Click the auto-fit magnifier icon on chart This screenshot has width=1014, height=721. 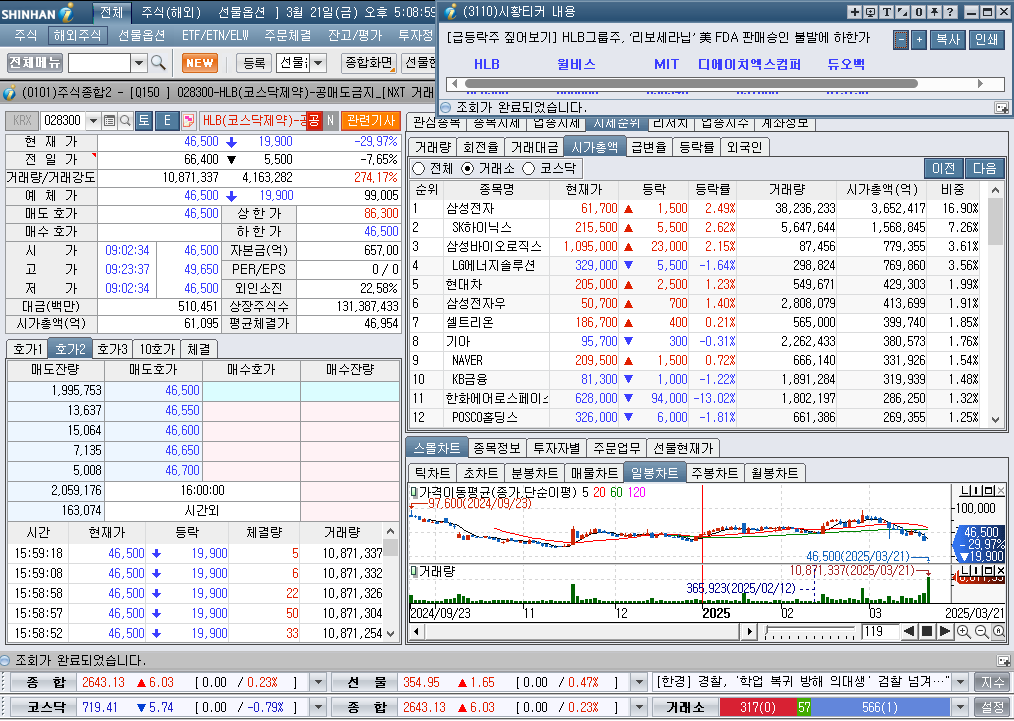point(998,632)
